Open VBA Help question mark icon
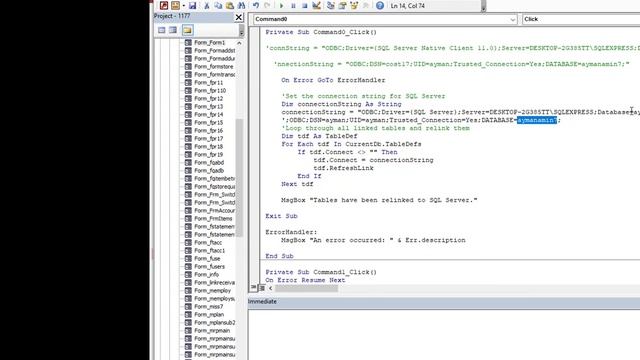 380,5
